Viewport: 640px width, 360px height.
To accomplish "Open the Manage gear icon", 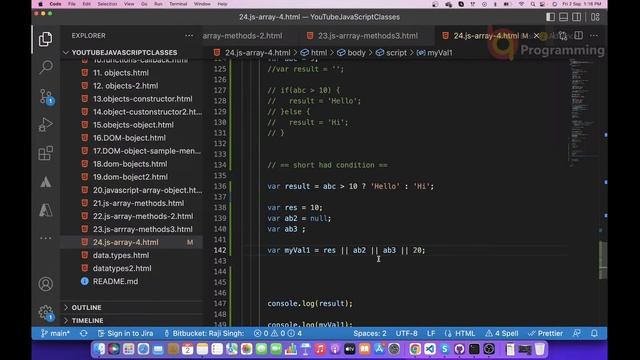I will click(x=46, y=313).
